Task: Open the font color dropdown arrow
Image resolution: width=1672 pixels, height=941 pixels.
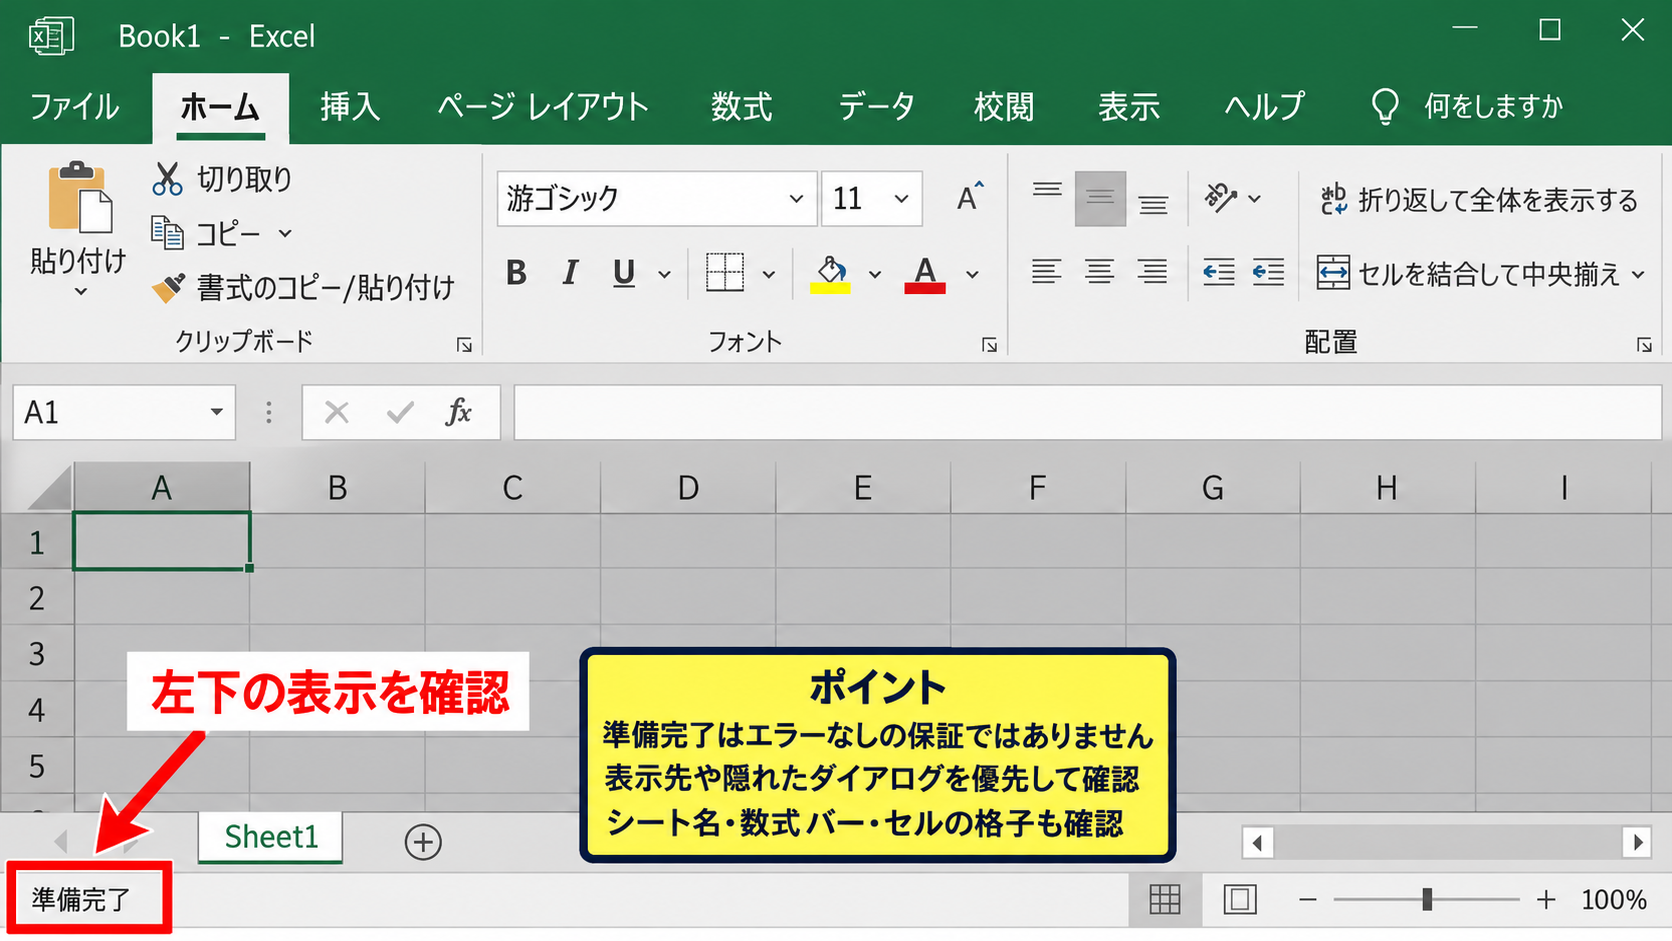Action: (972, 274)
